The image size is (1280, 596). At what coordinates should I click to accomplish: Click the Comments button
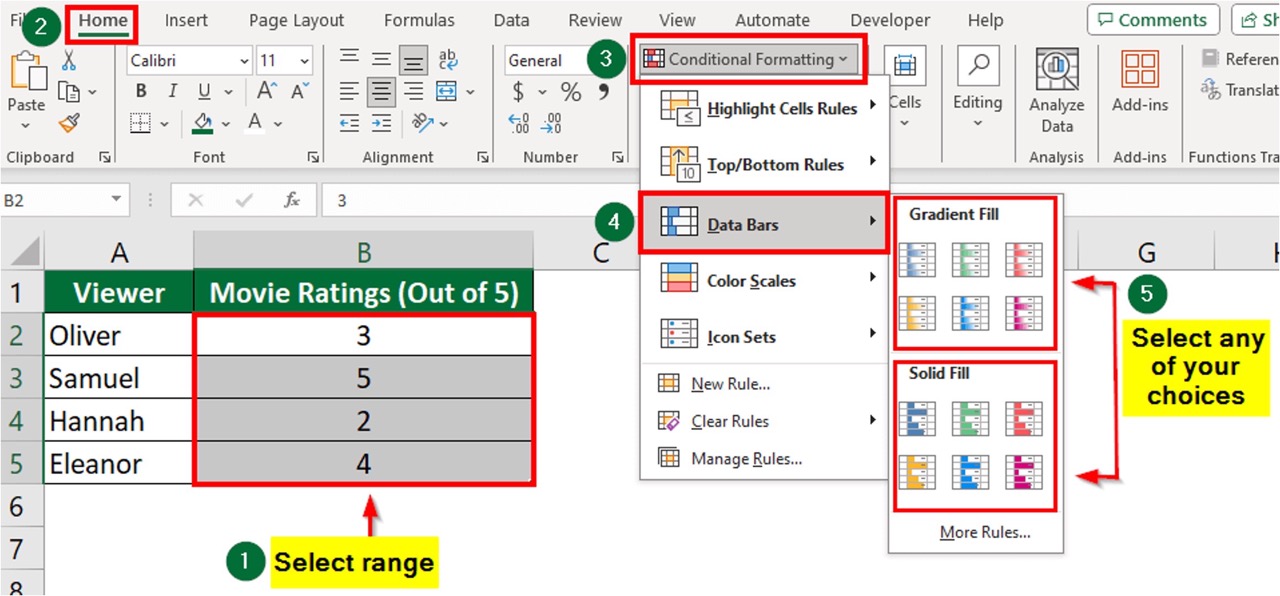[x=1153, y=20]
